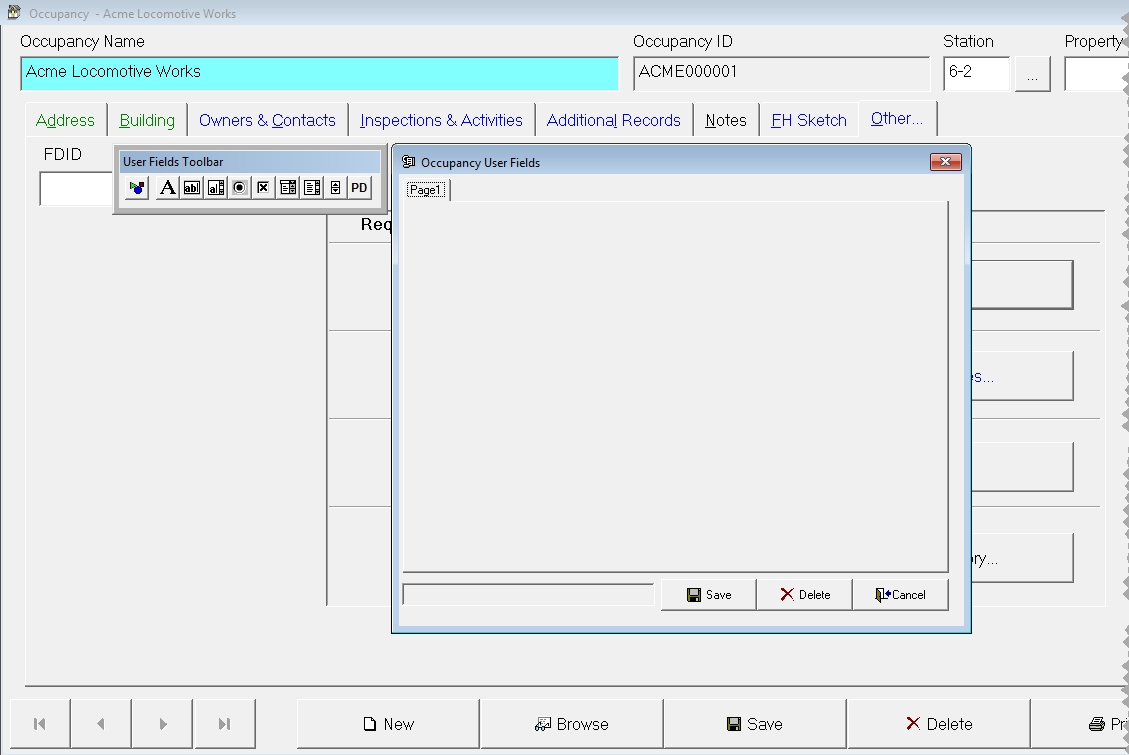
Task: Click Delete in the Occupancy User Fields dialog
Action: 804,594
